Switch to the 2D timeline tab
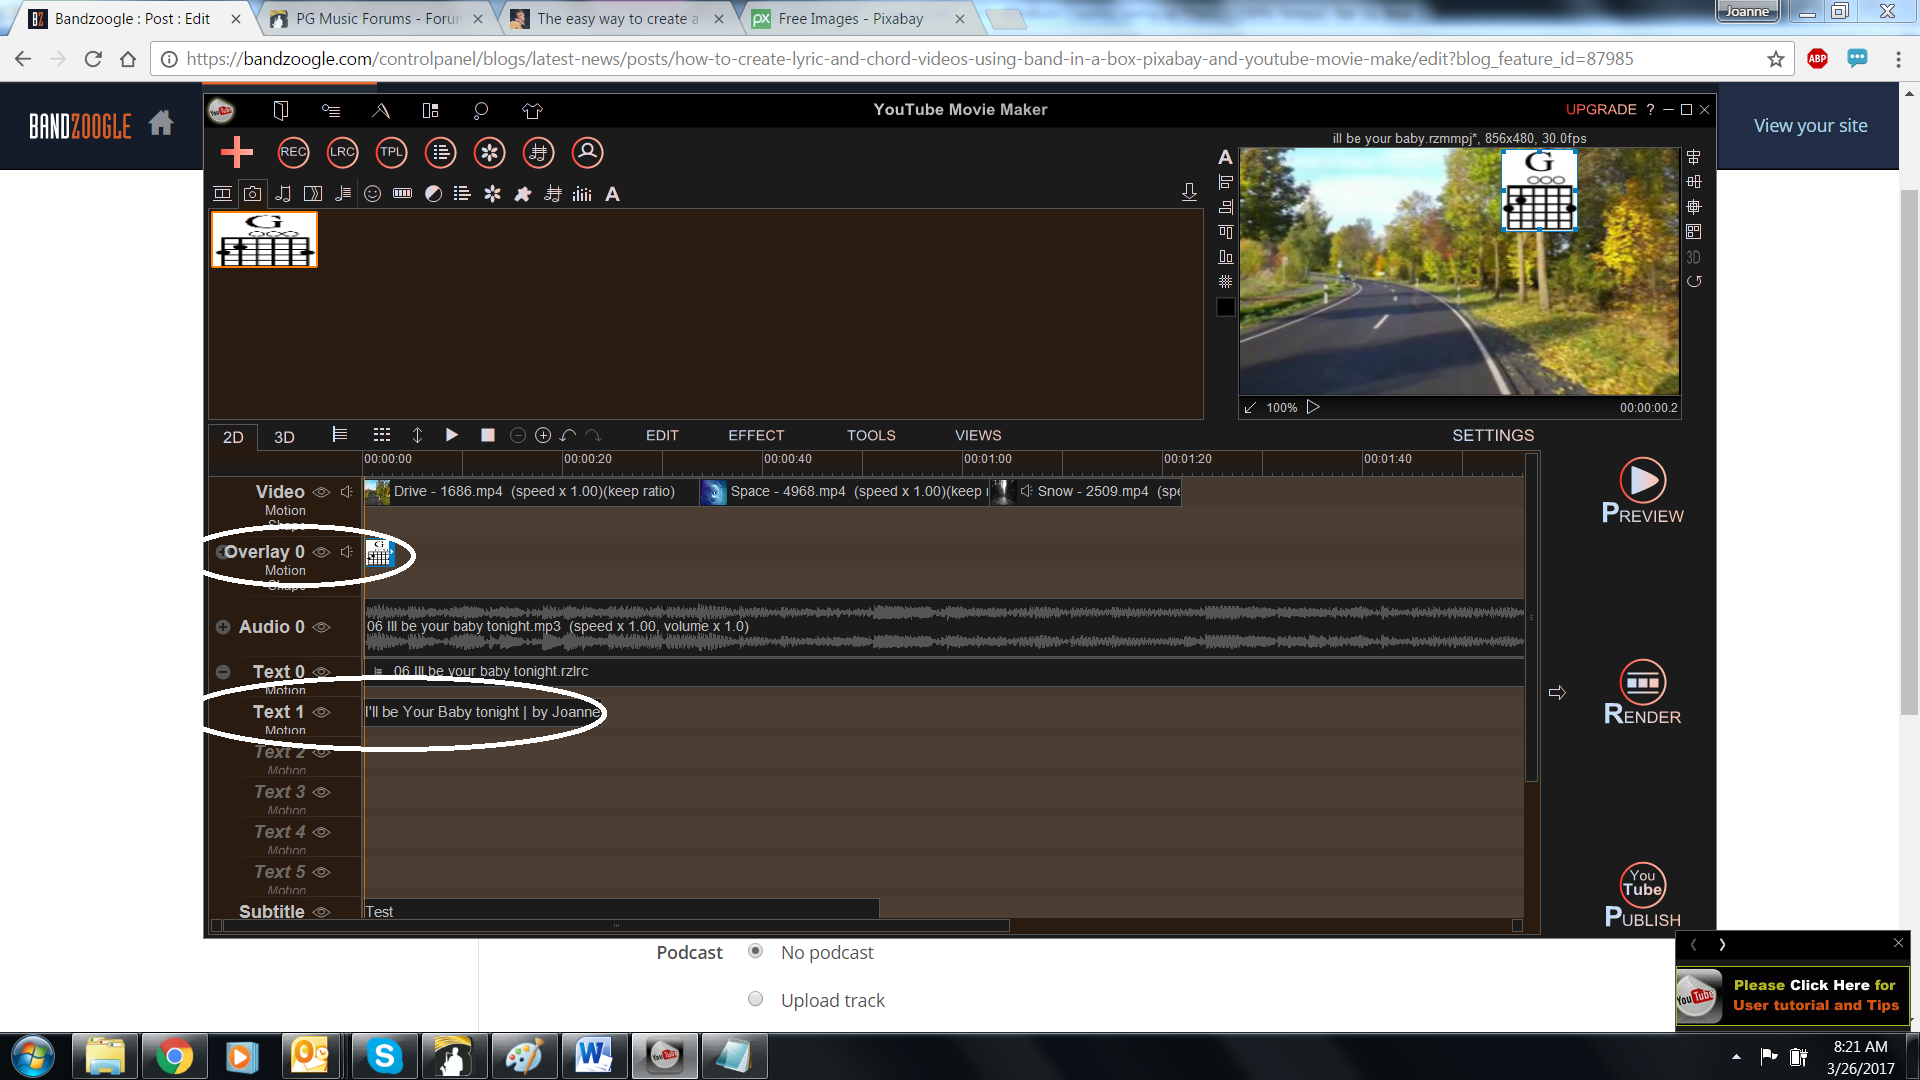Screen dimensions: 1920x1080 point(233,437)
